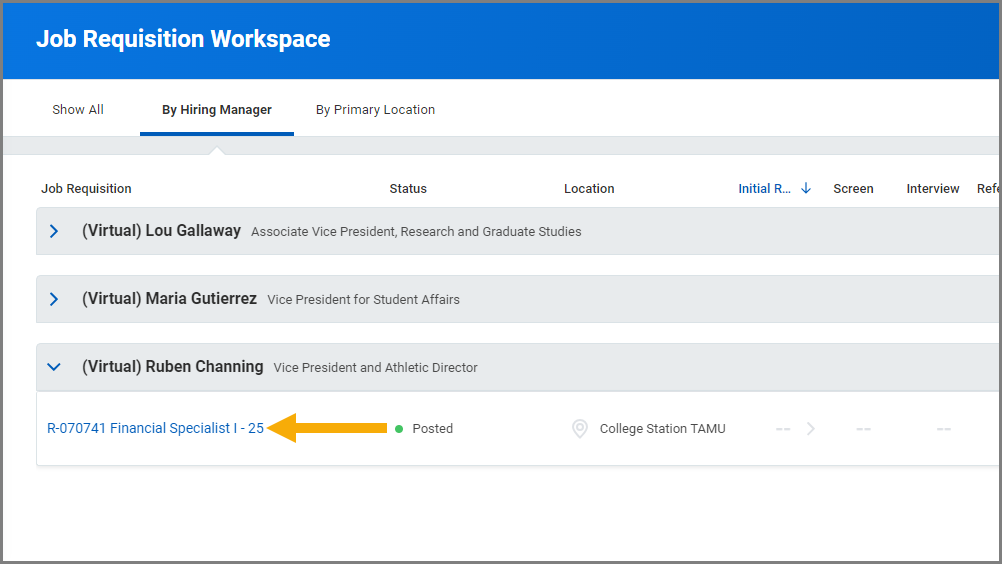This screenshot has height=564, width=1002.
Task: Click the Status column header
Action: click(x=408, y=188)
